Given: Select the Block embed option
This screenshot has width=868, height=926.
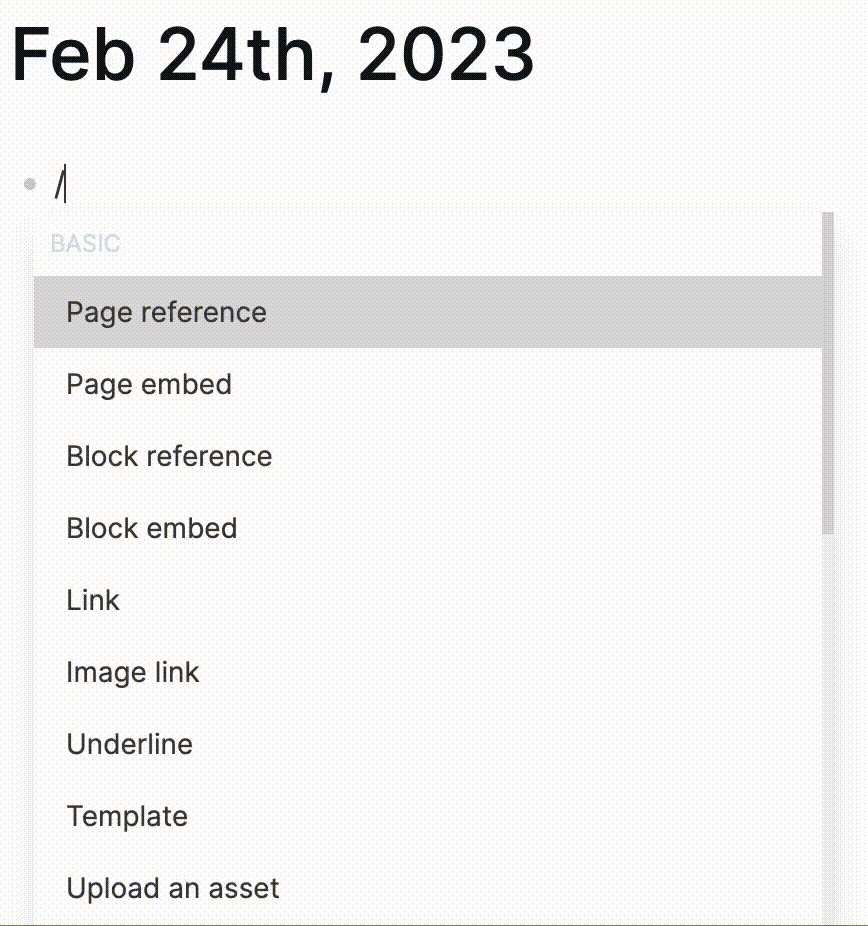Looking at the screenshot, I should point(151,528).
